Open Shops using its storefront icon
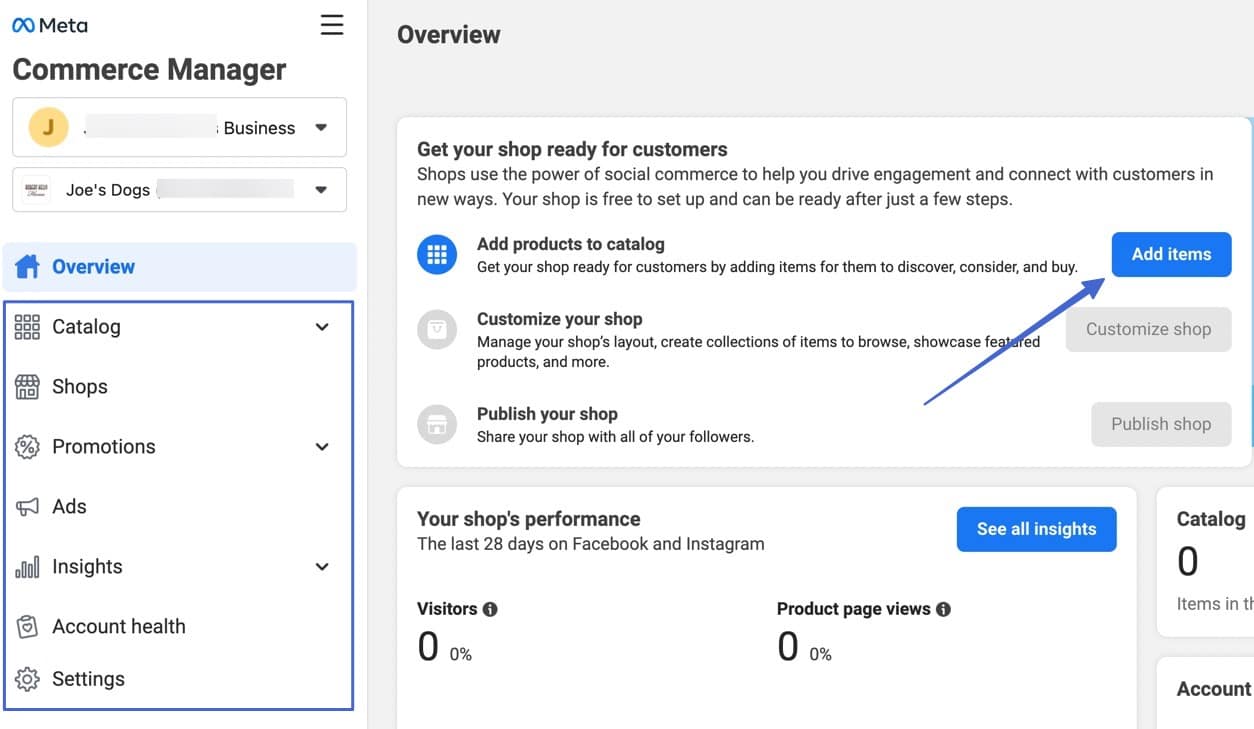The width and height of the screenshot is (1254, 729). click(27, 386)
